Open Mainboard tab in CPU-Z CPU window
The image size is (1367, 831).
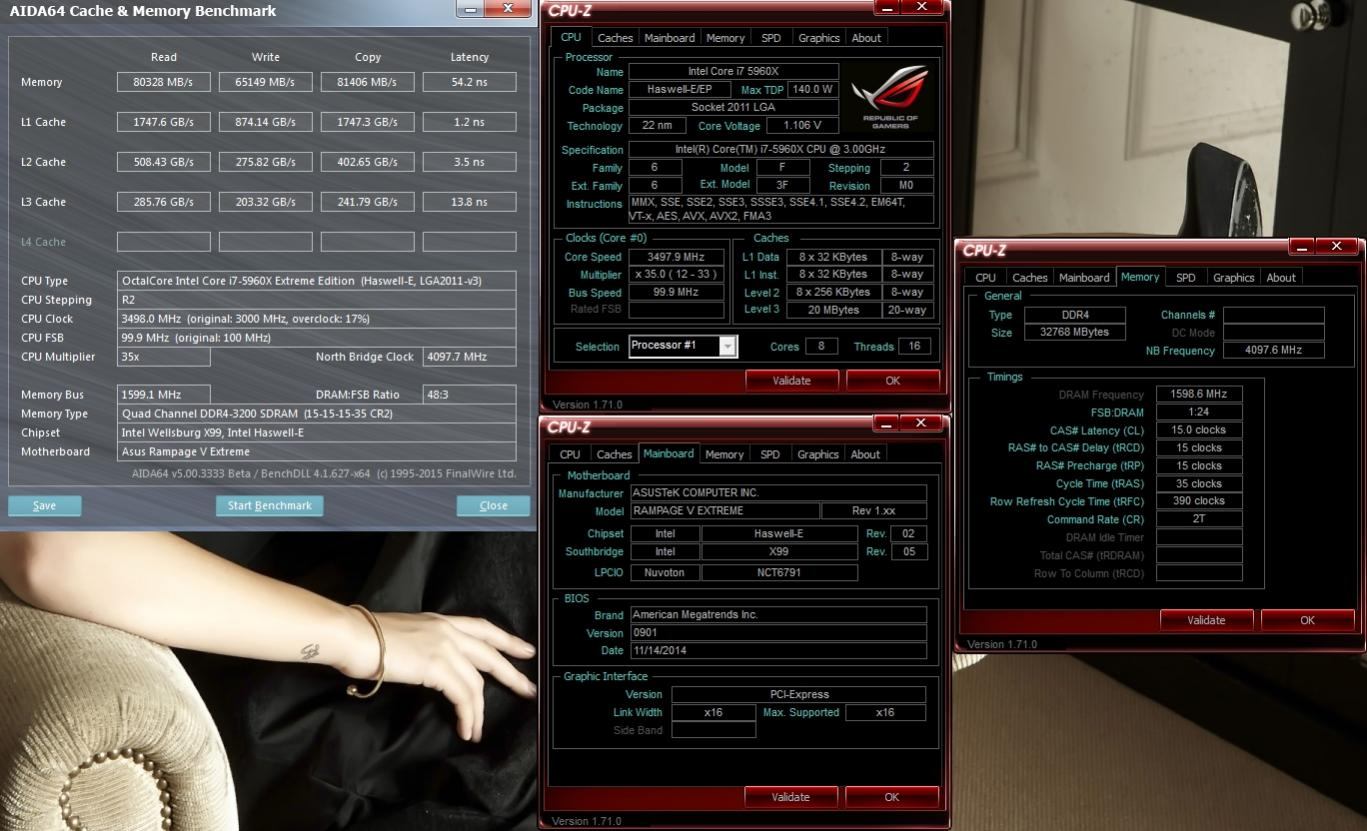tap(669, 38)
